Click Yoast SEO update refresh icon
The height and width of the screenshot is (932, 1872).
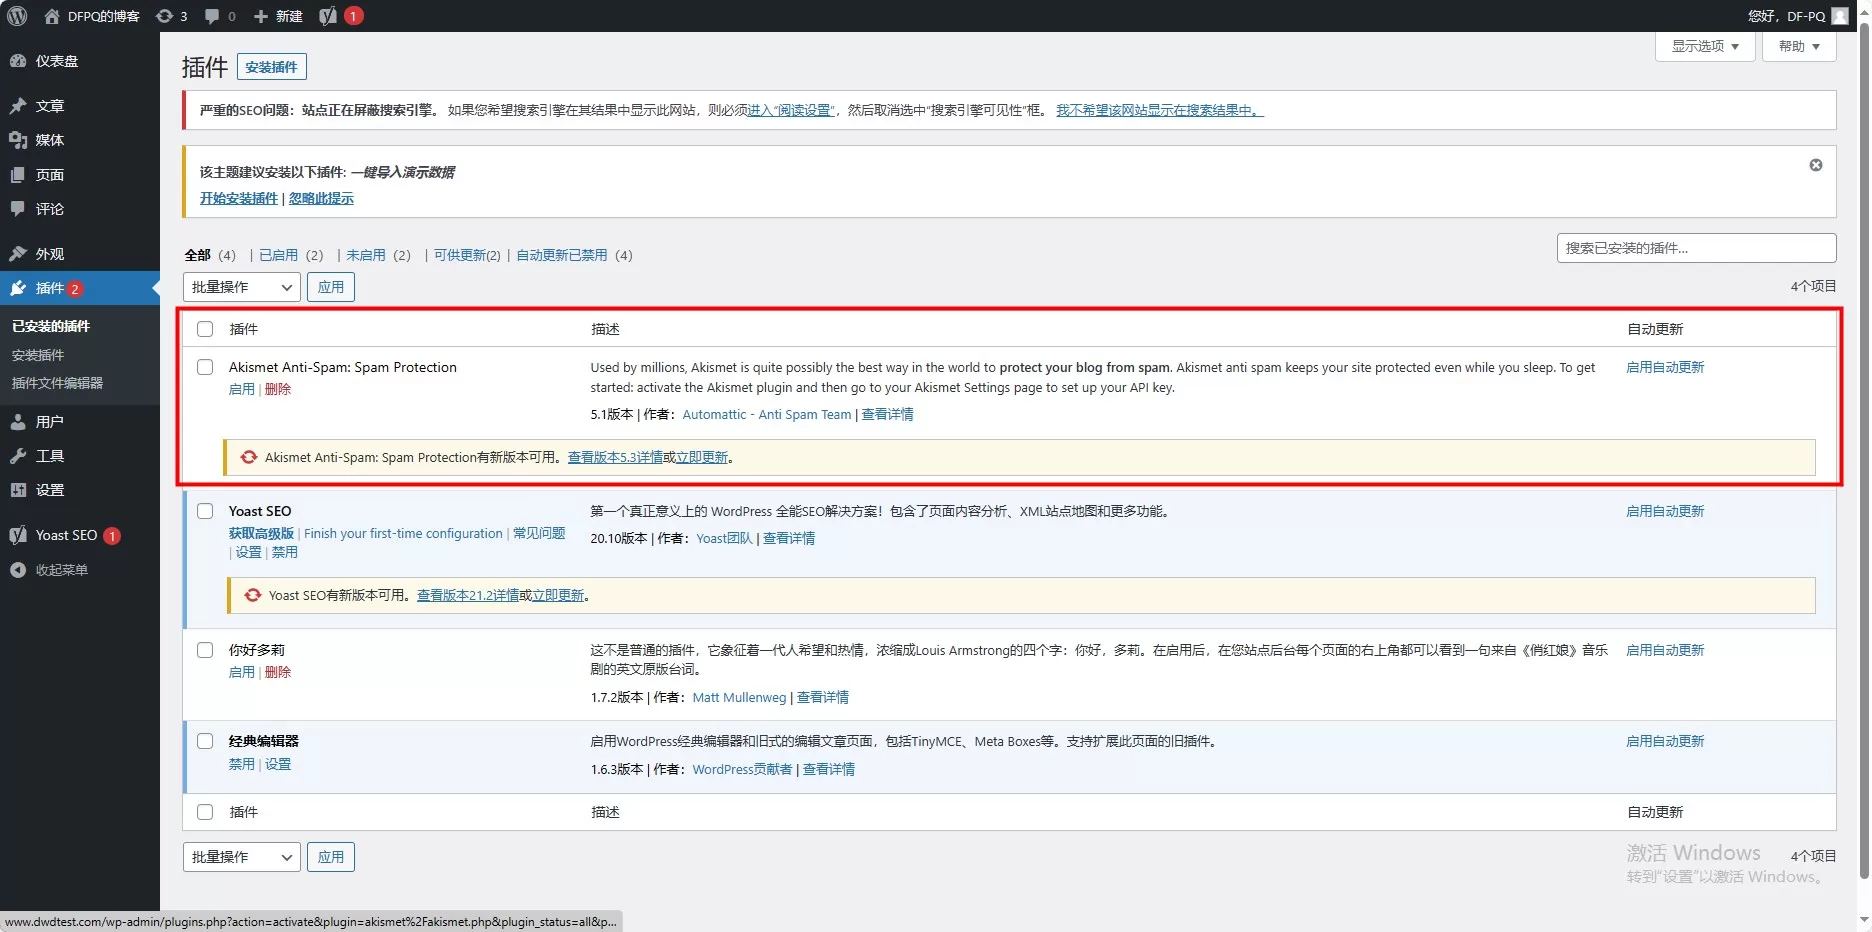point(253,595)
